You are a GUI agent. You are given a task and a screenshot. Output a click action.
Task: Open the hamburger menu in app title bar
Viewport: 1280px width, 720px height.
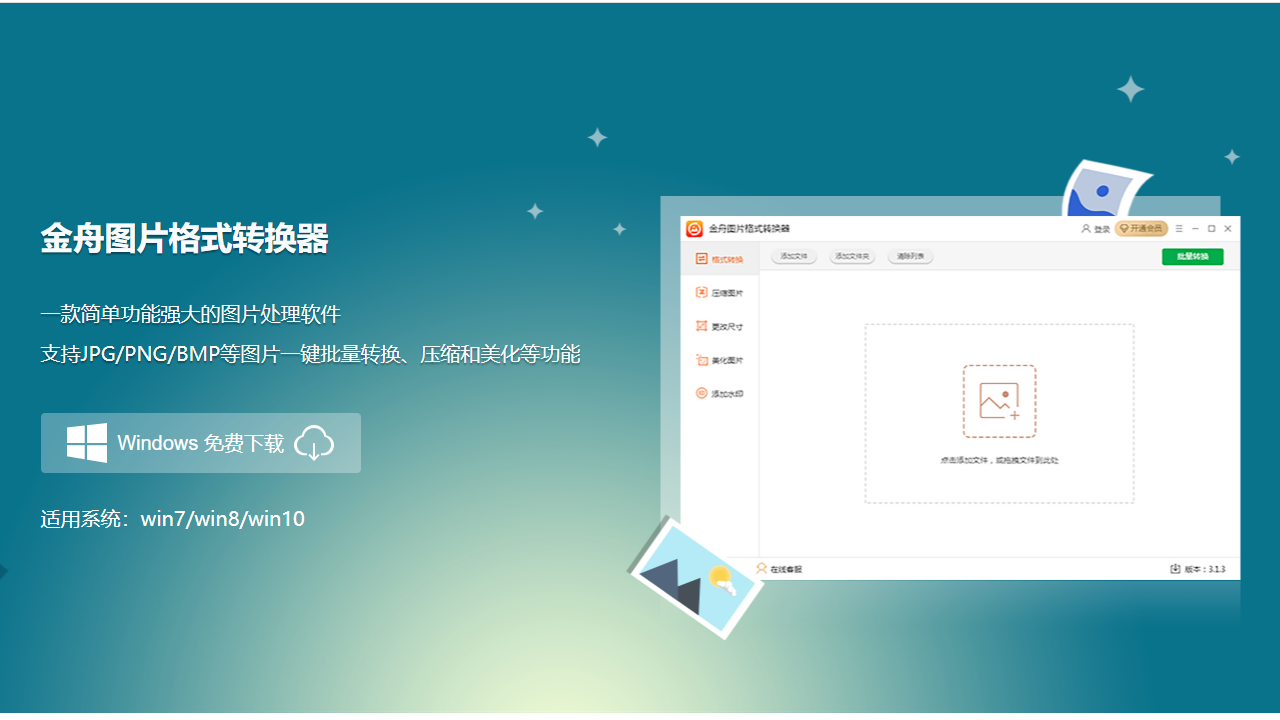point(1179,229)
